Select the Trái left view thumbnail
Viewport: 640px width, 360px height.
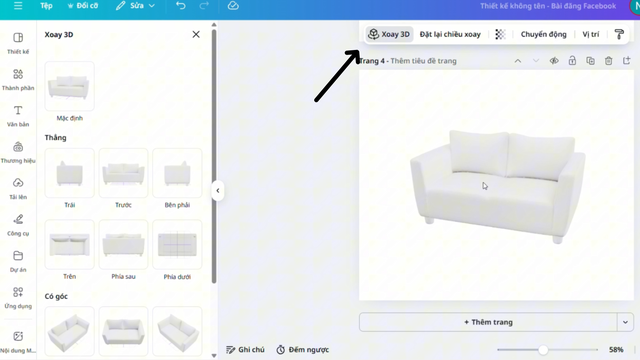tap(69, 173)
